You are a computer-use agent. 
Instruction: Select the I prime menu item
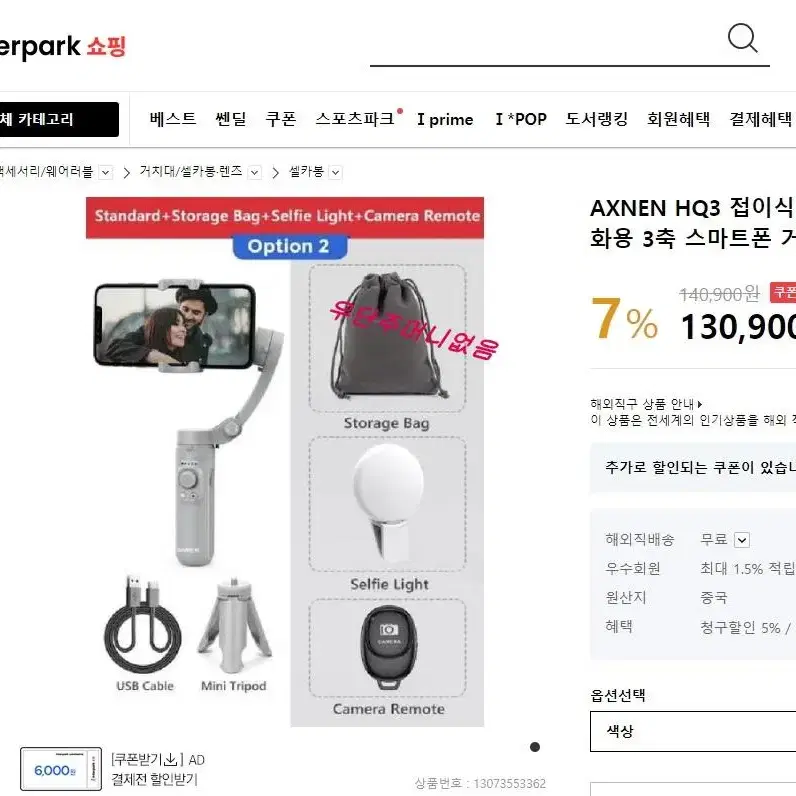click(445, 120)
